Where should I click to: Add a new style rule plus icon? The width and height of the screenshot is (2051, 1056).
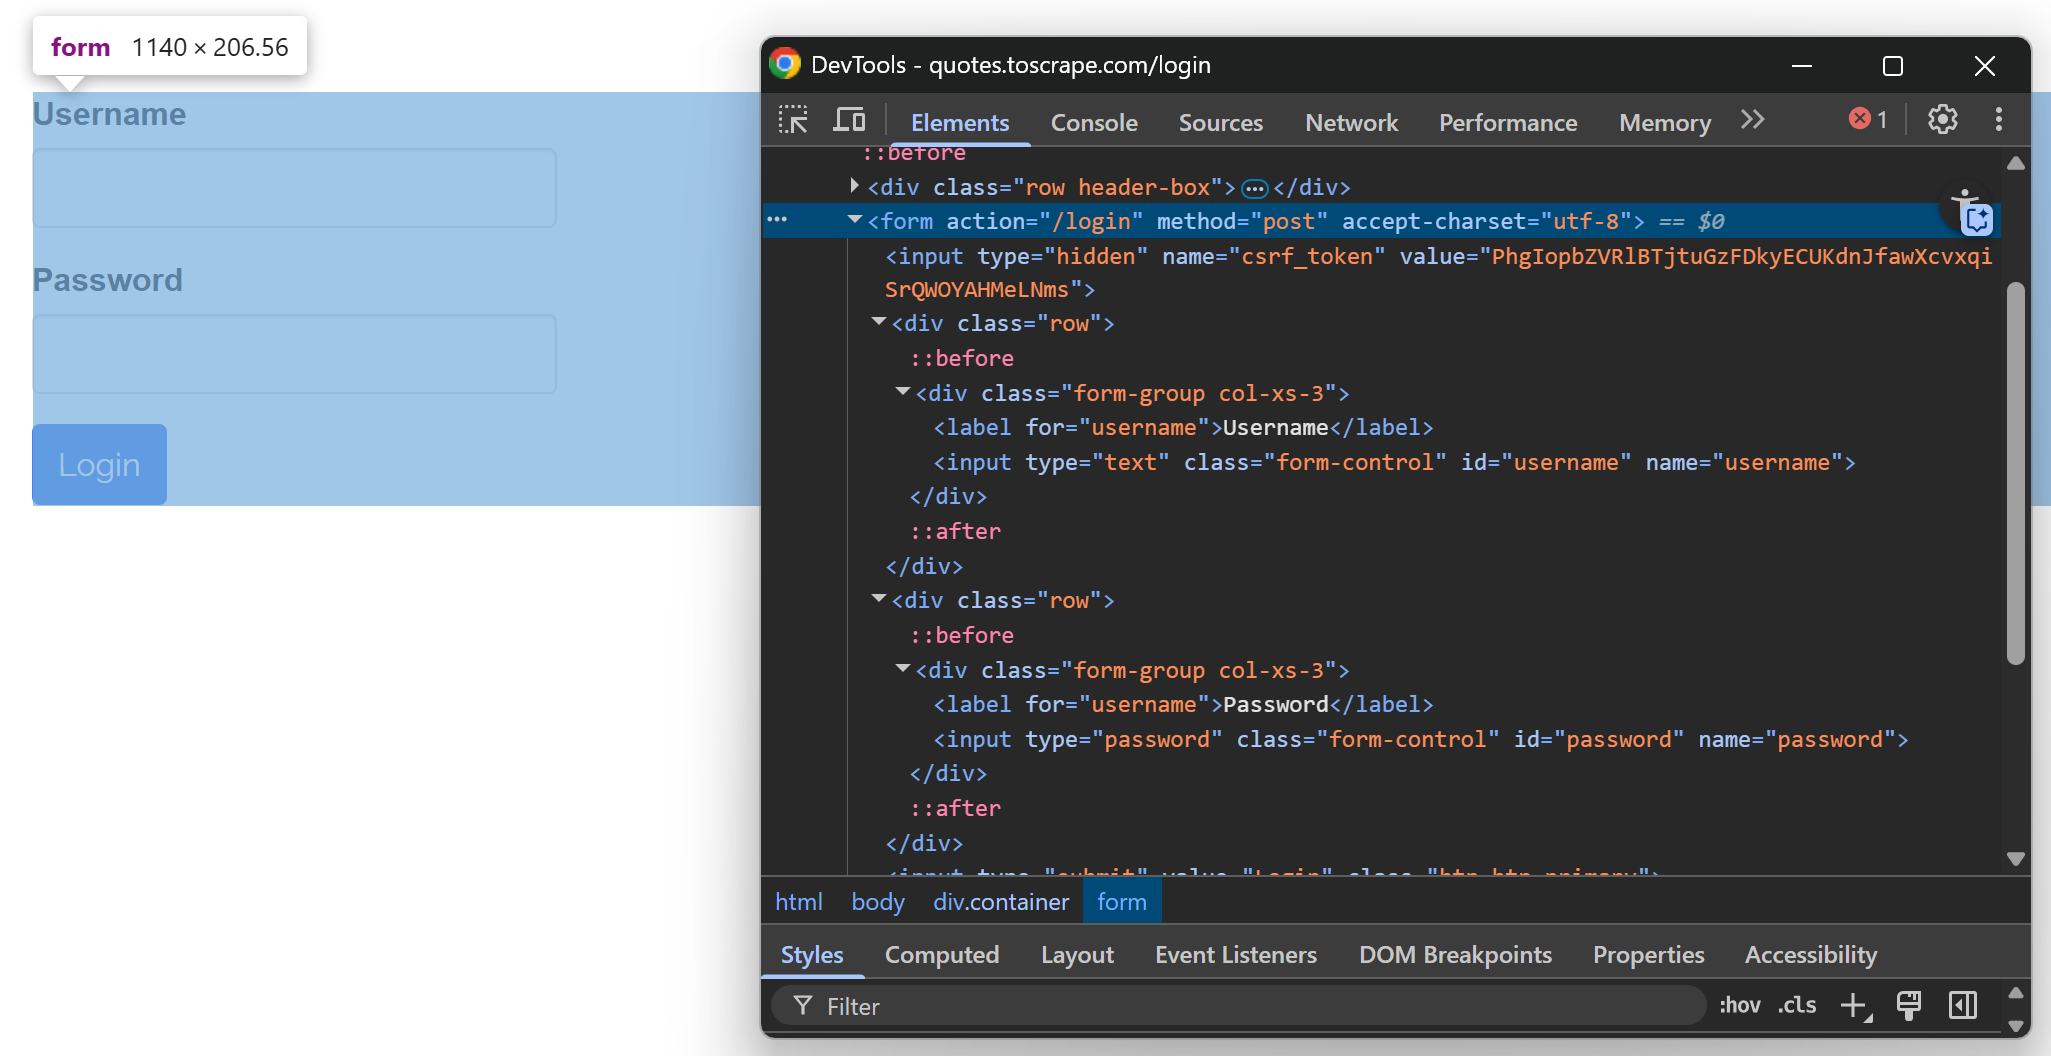1856,1005
